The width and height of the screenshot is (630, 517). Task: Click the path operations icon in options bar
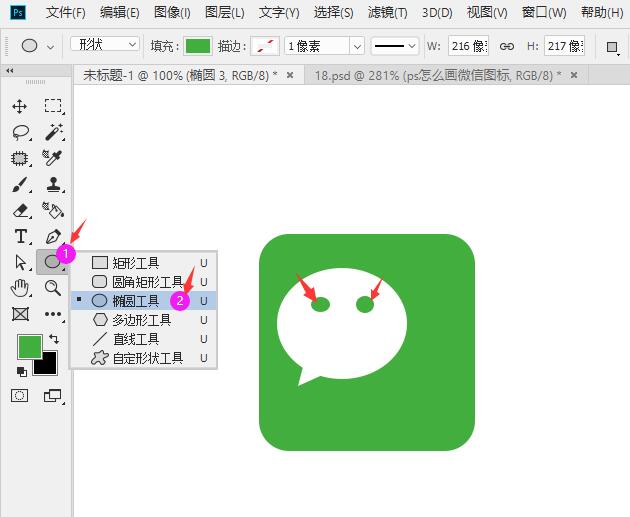612,47
